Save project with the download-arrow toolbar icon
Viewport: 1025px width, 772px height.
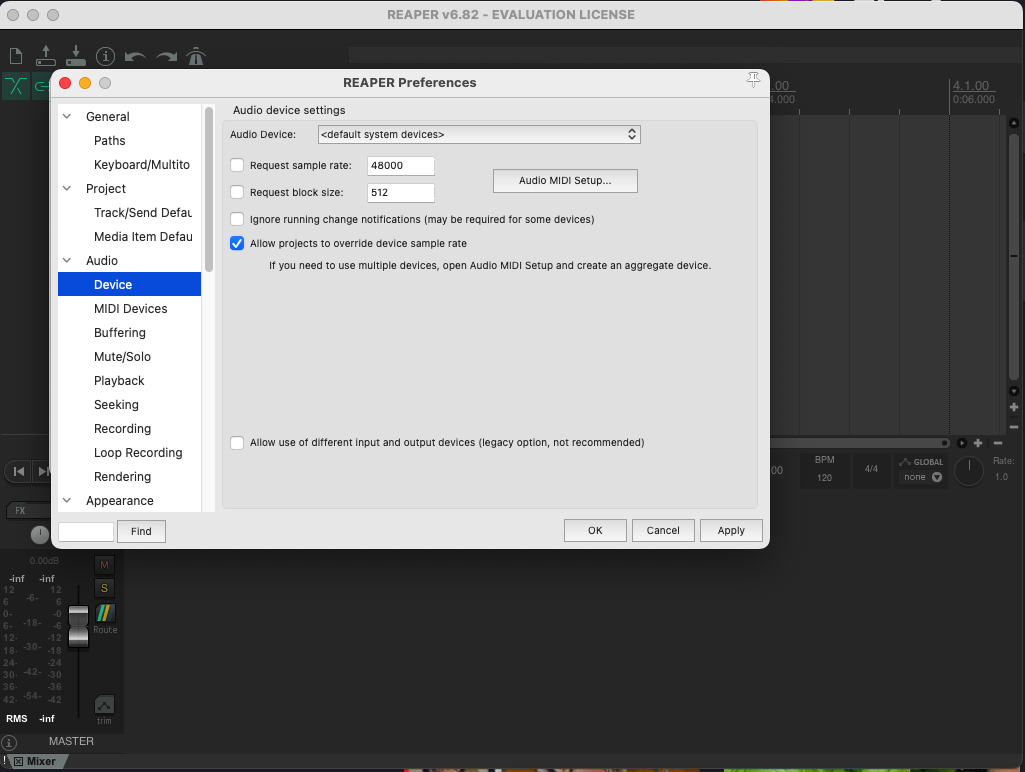coord(76,56)
